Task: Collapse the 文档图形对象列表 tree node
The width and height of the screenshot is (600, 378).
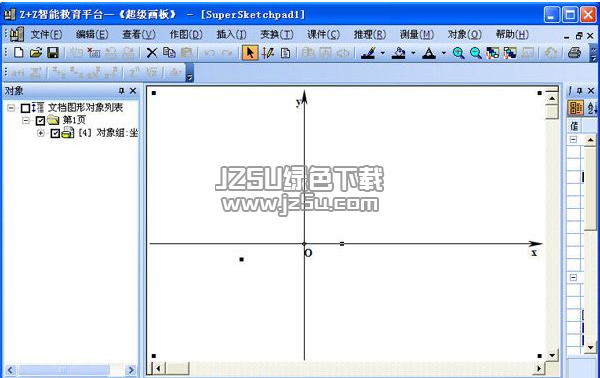Action: pos(11,108)
